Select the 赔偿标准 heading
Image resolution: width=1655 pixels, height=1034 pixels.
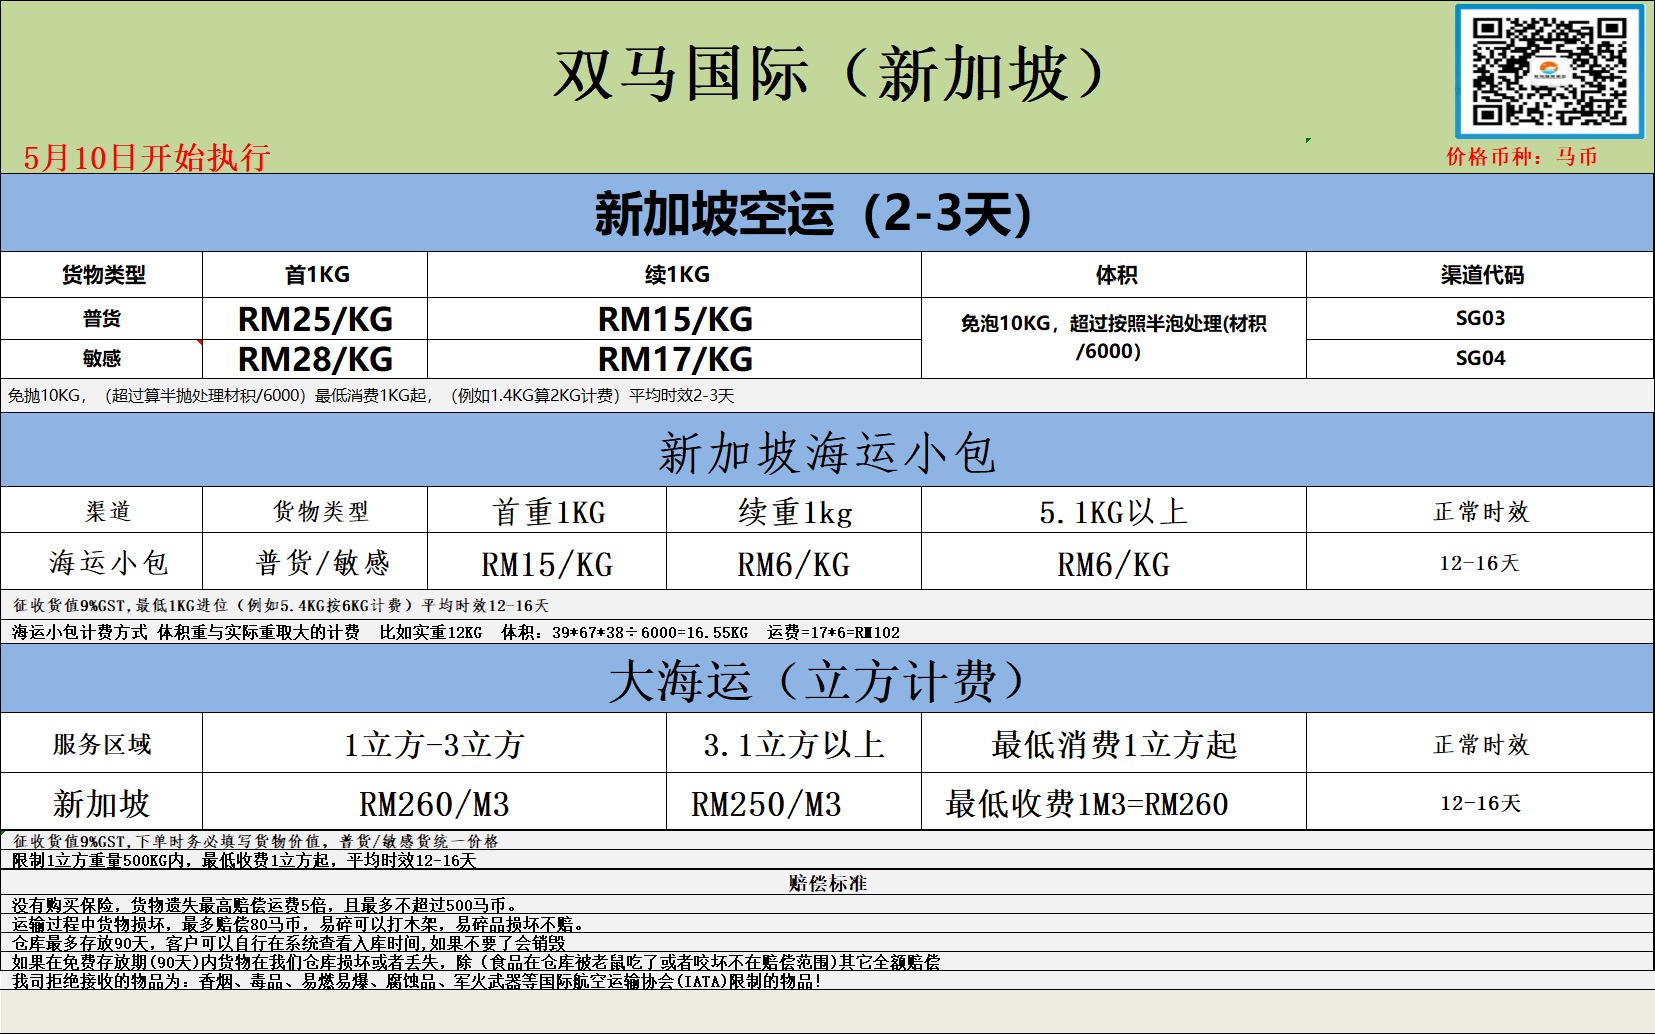826,882
